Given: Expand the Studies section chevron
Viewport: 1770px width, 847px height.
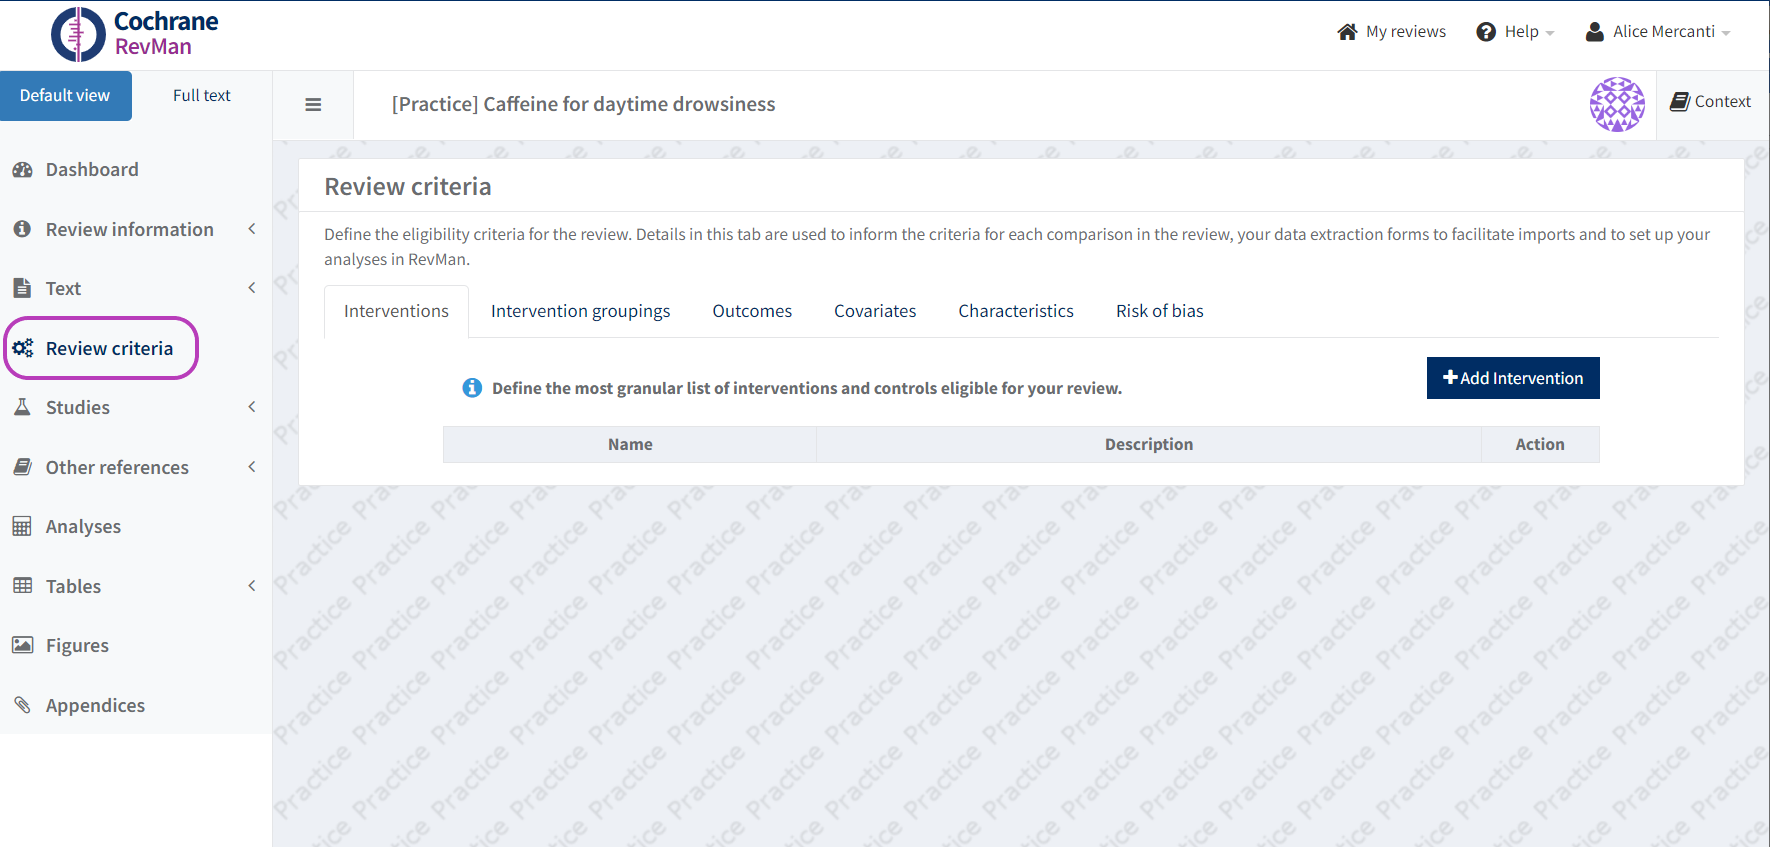Looking at the screenshot, I should coord(252,407).
